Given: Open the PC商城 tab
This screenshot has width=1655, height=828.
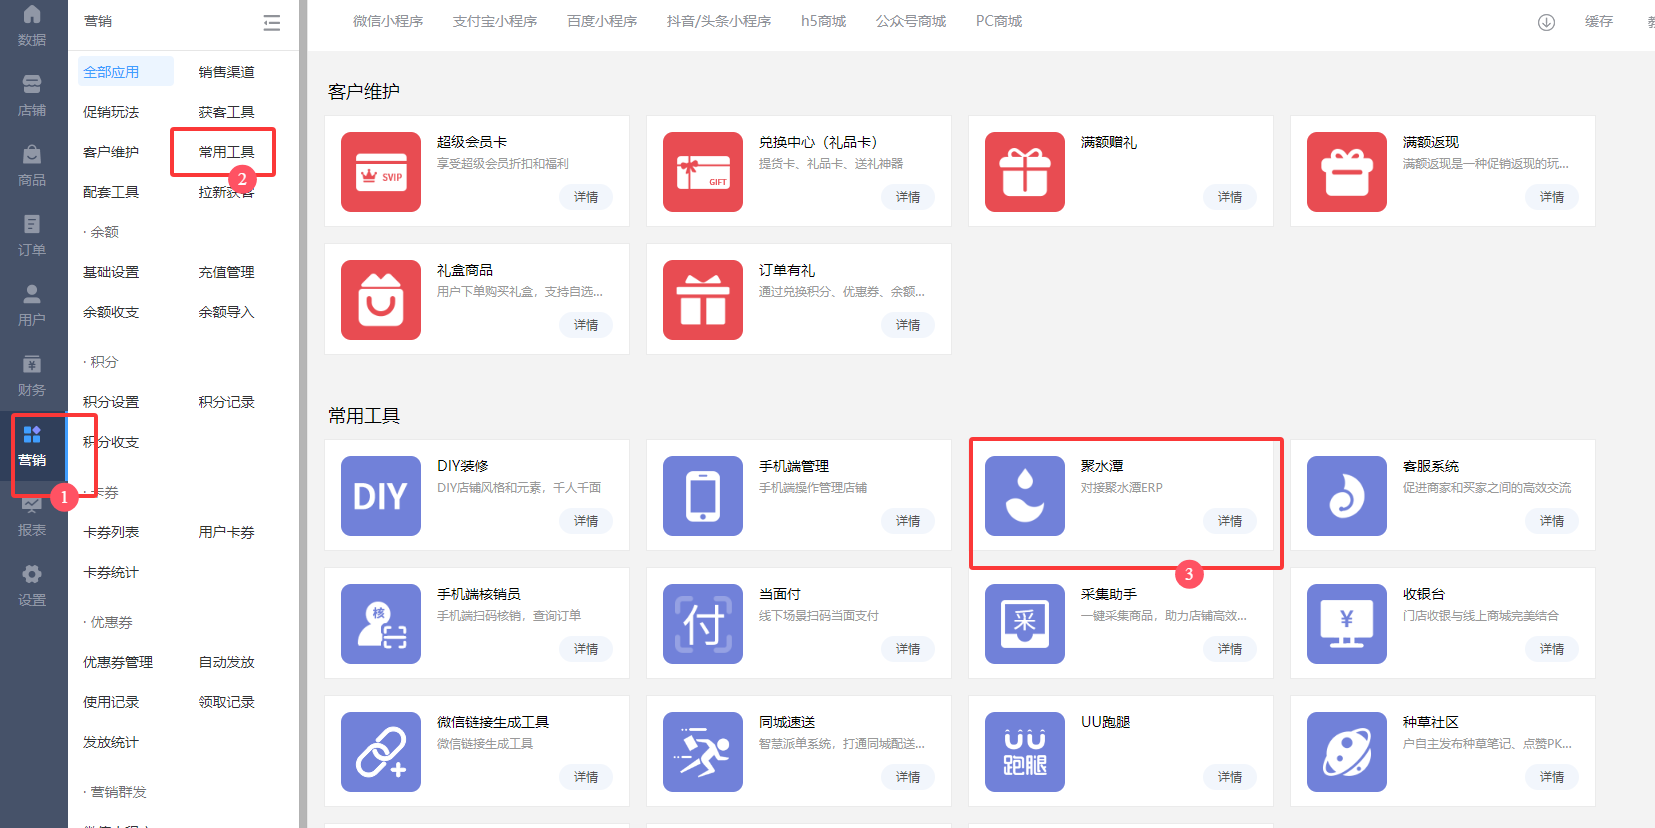Looking at the screenshot, I should click(999, 21).
